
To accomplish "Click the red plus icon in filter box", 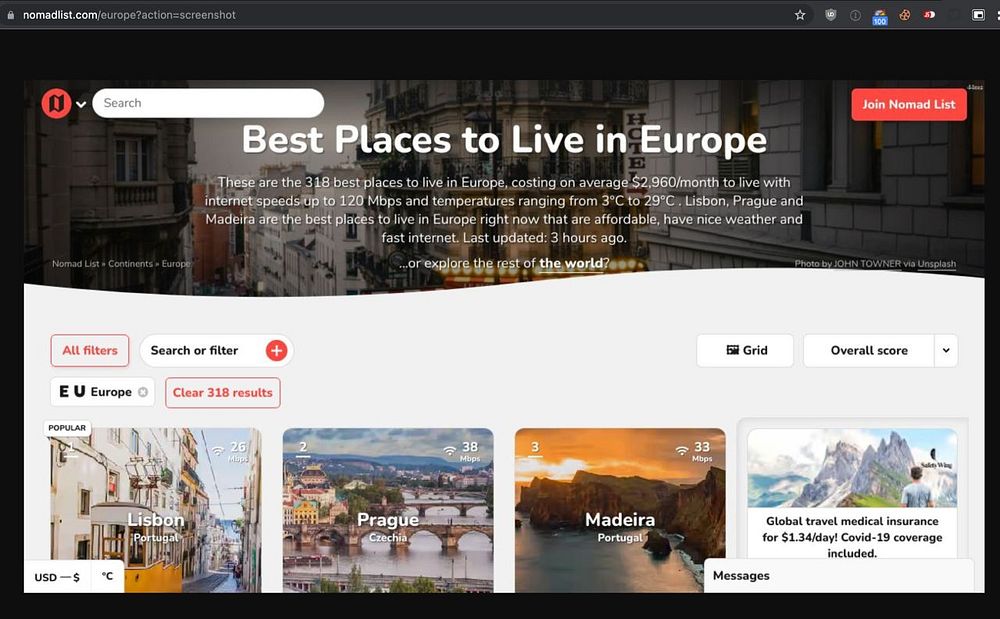I will (276, 351).
